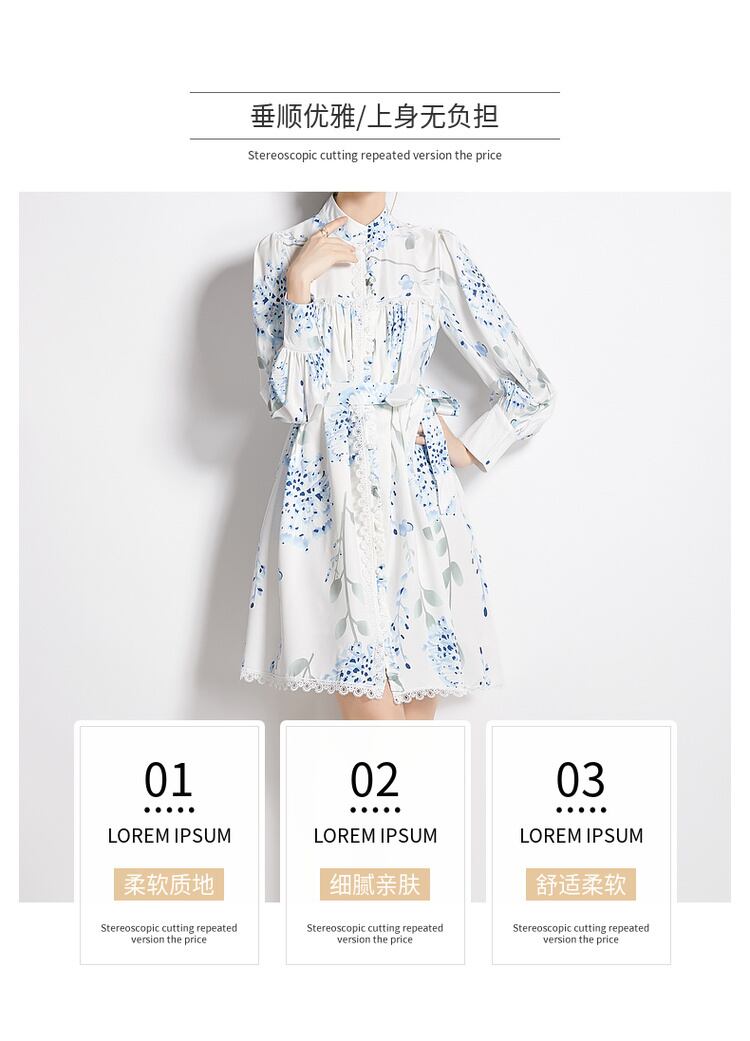Click the 02 number in the middle card
The image size is (750, 1041).
(374, 779)
